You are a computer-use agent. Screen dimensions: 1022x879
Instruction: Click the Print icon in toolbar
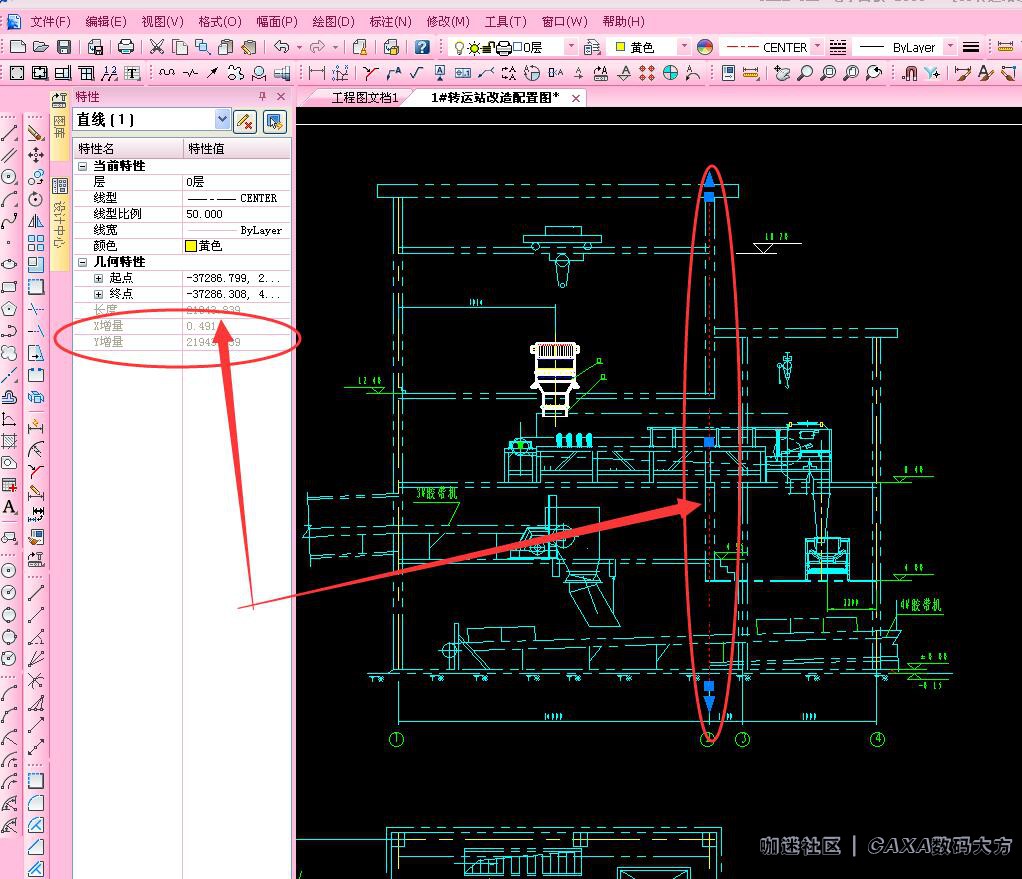click(126, 47)
